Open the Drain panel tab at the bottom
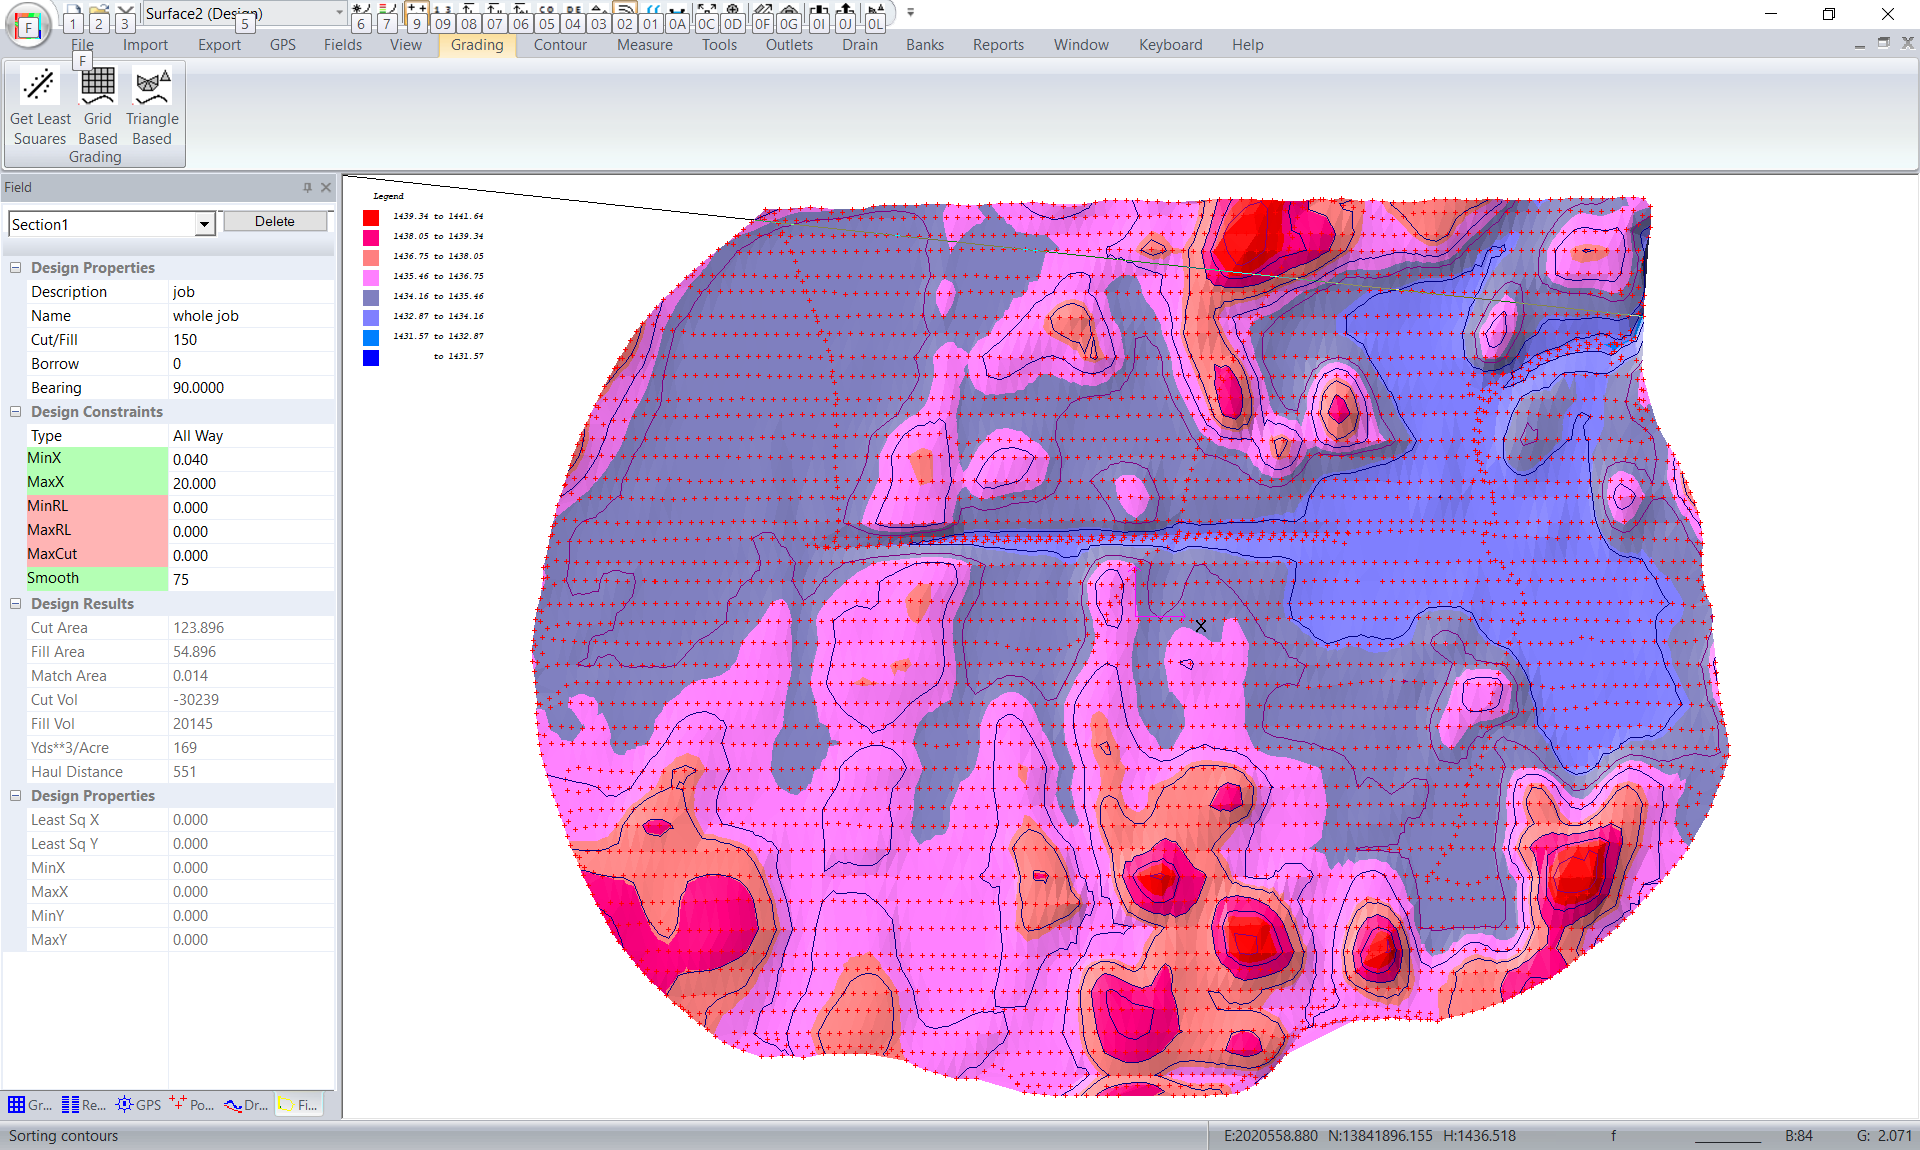1920x1150 pixels. pyautogui.click(x=246, y=1105)
